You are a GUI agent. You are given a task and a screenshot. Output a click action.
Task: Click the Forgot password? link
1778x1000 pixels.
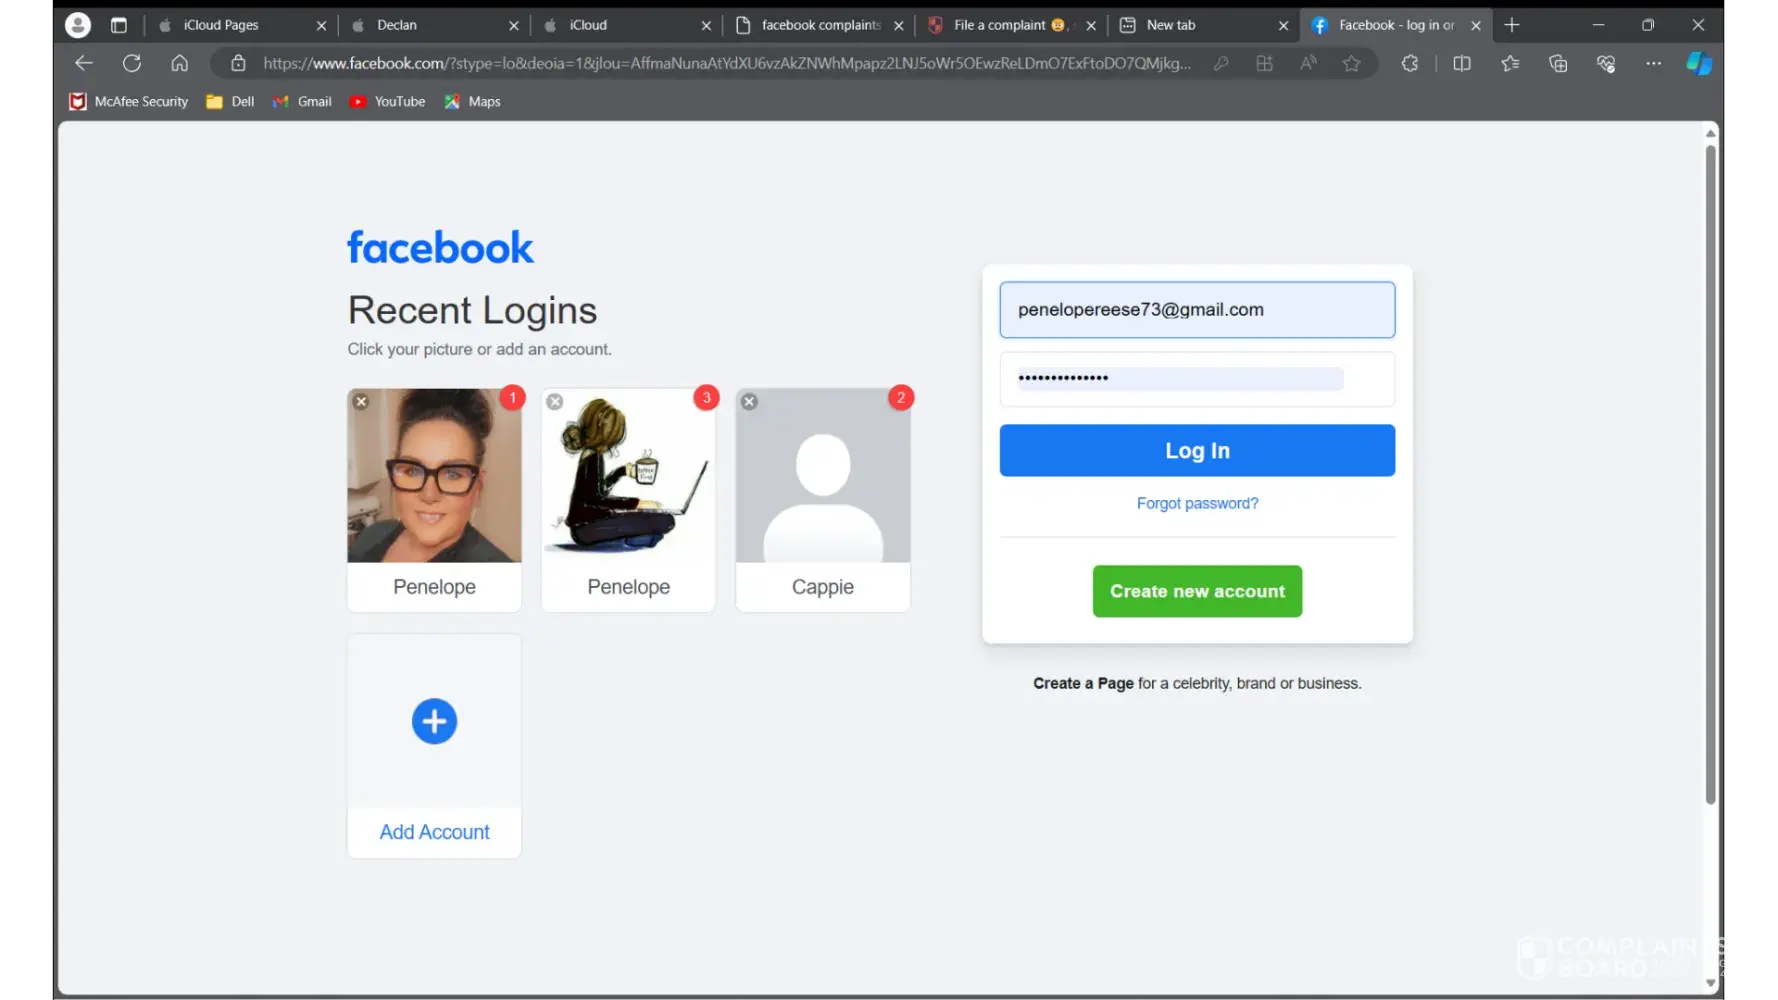pos(1197,503)
